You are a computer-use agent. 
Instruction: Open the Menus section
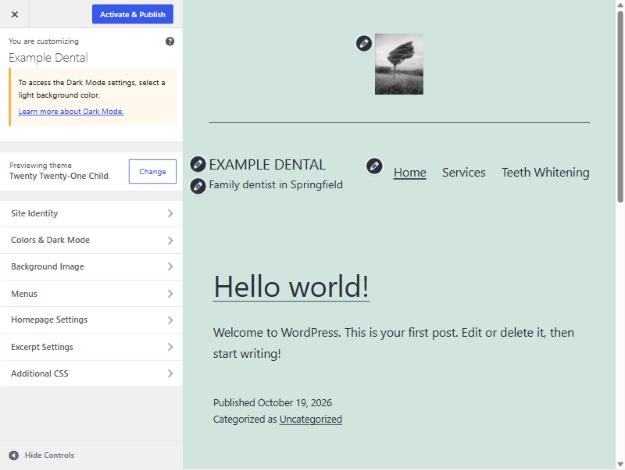point(91,294)
